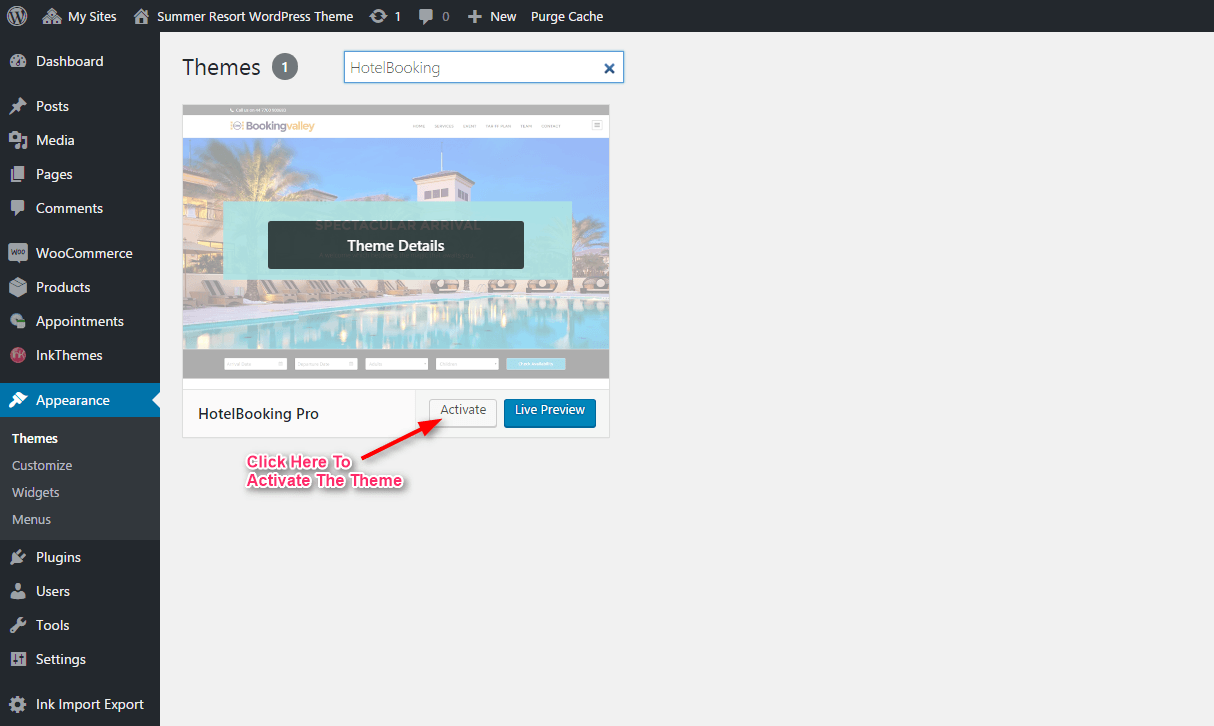Viewport: 1214px width, 726px height.
Task: Click the home icon in admin bar
Action: (x=141, y=16)
